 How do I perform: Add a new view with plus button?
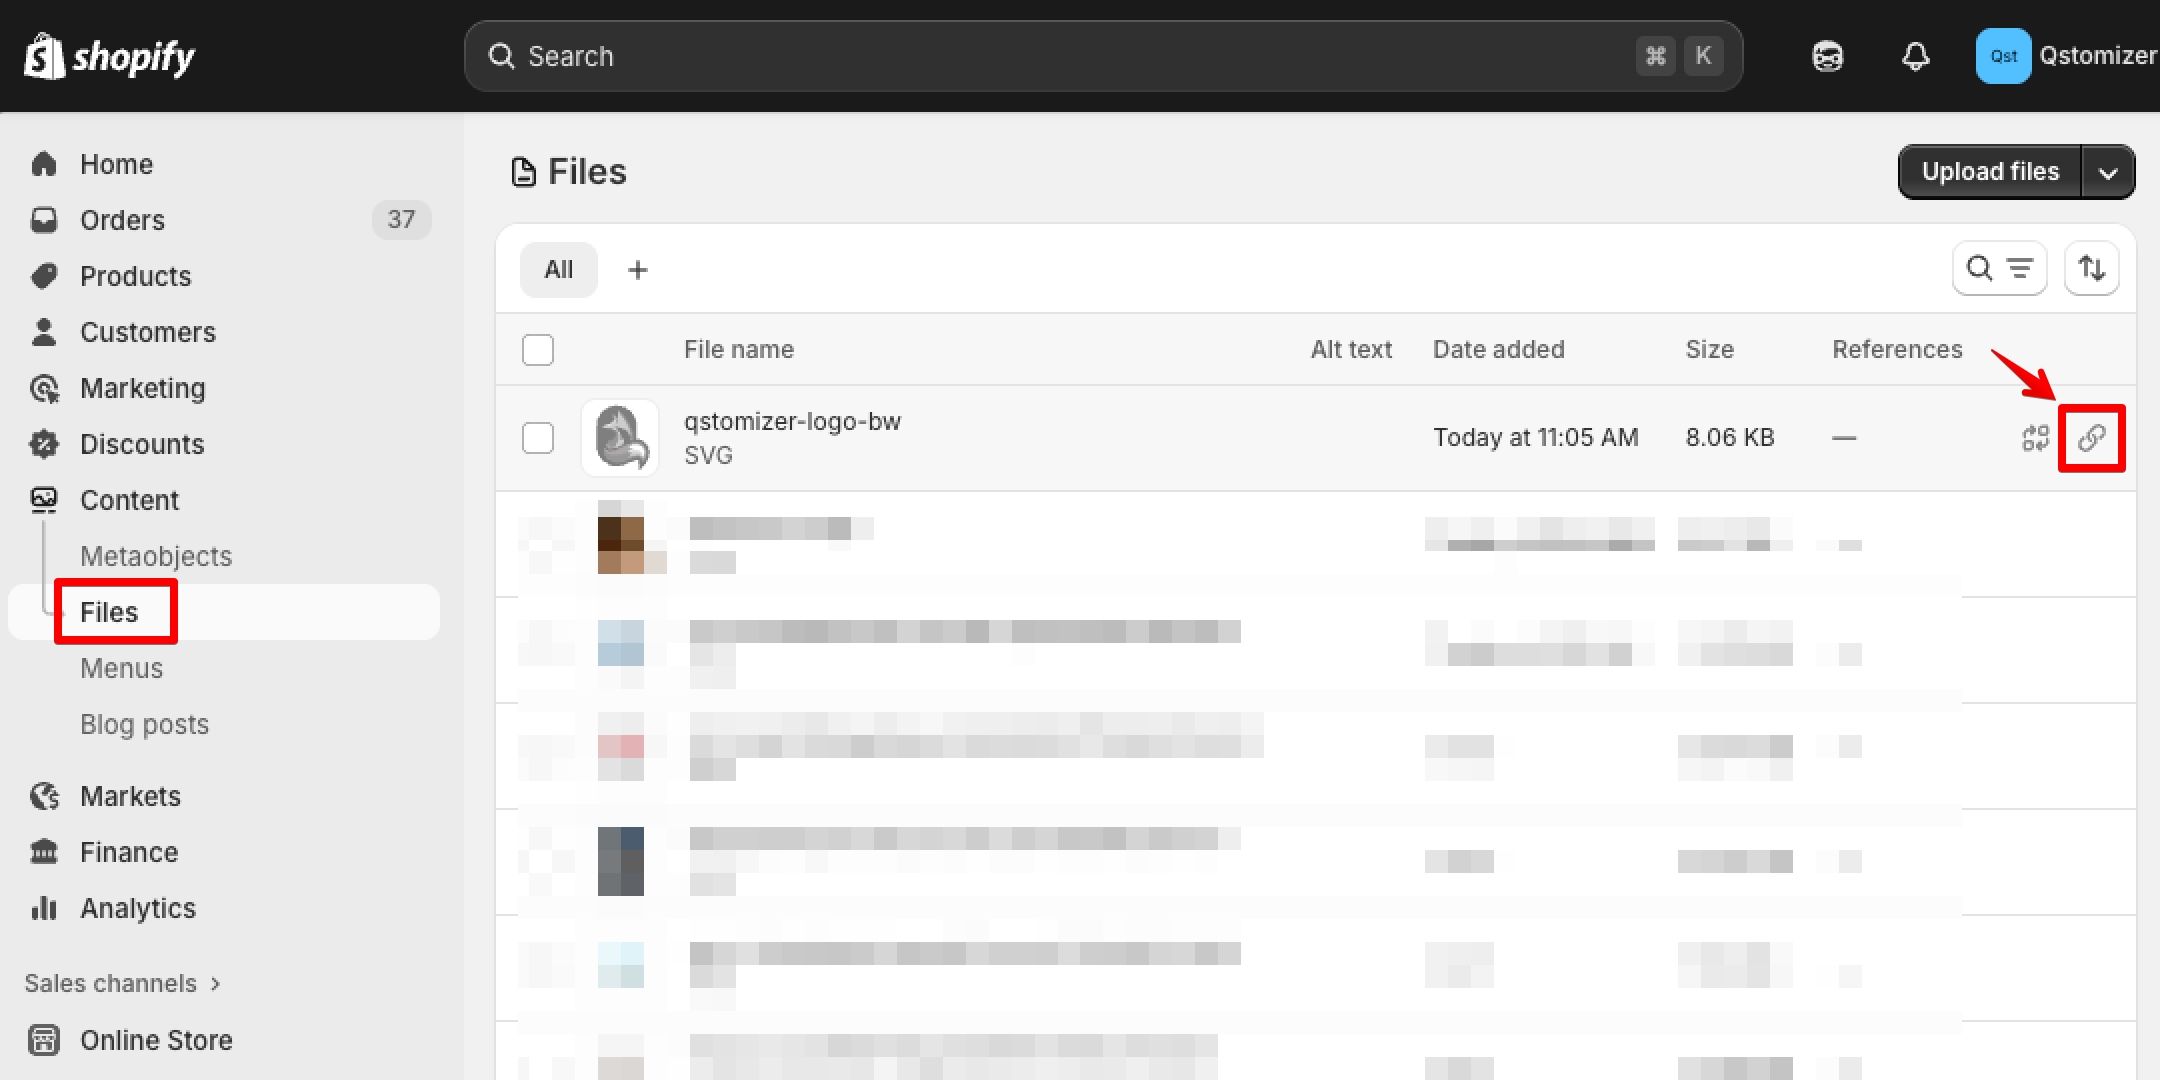(638, 270)
